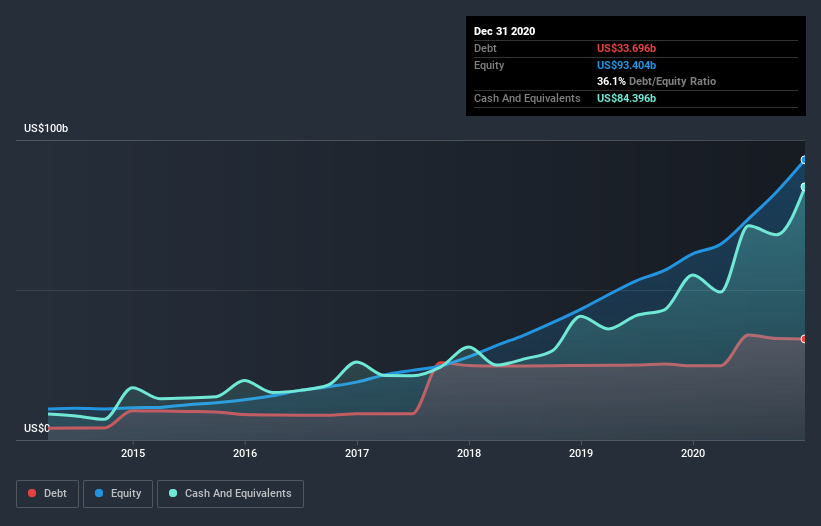
Task: Click the US$84.396b cash value
Action: (626, 98)
